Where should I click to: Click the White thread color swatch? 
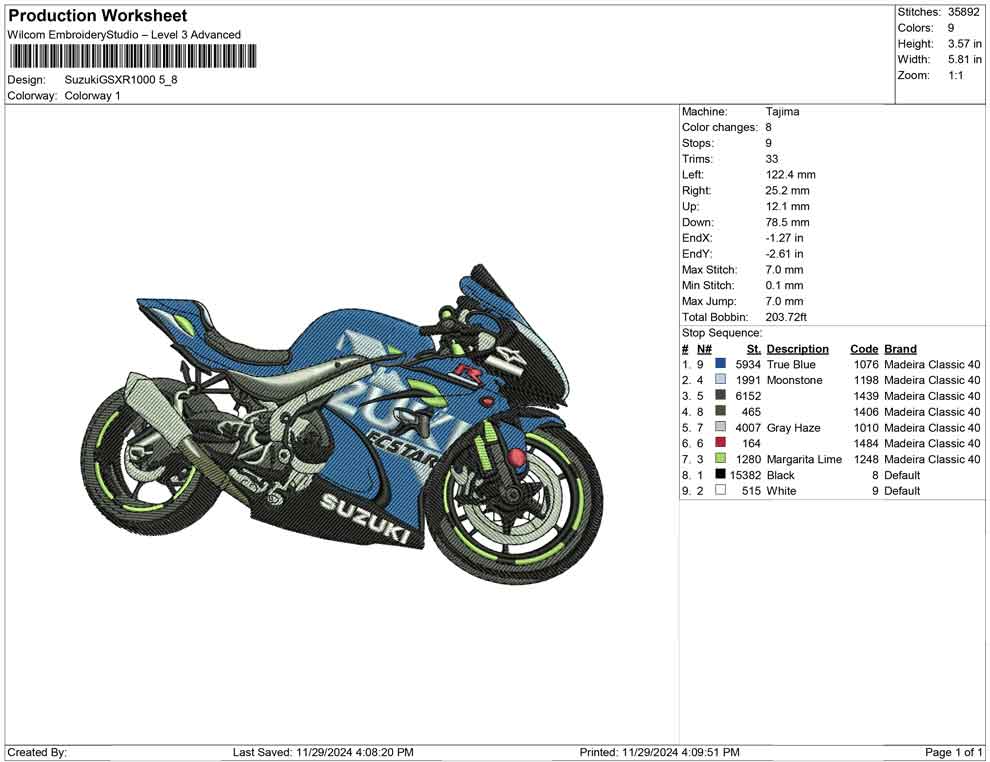coord(720,490)
